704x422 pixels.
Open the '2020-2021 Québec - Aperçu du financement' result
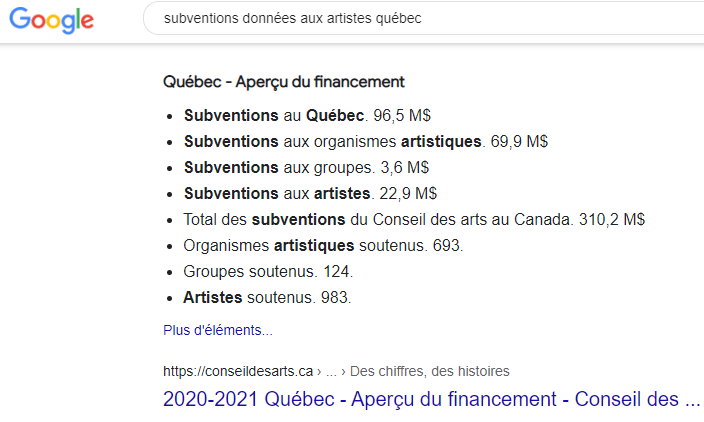(x=431, y=399)
